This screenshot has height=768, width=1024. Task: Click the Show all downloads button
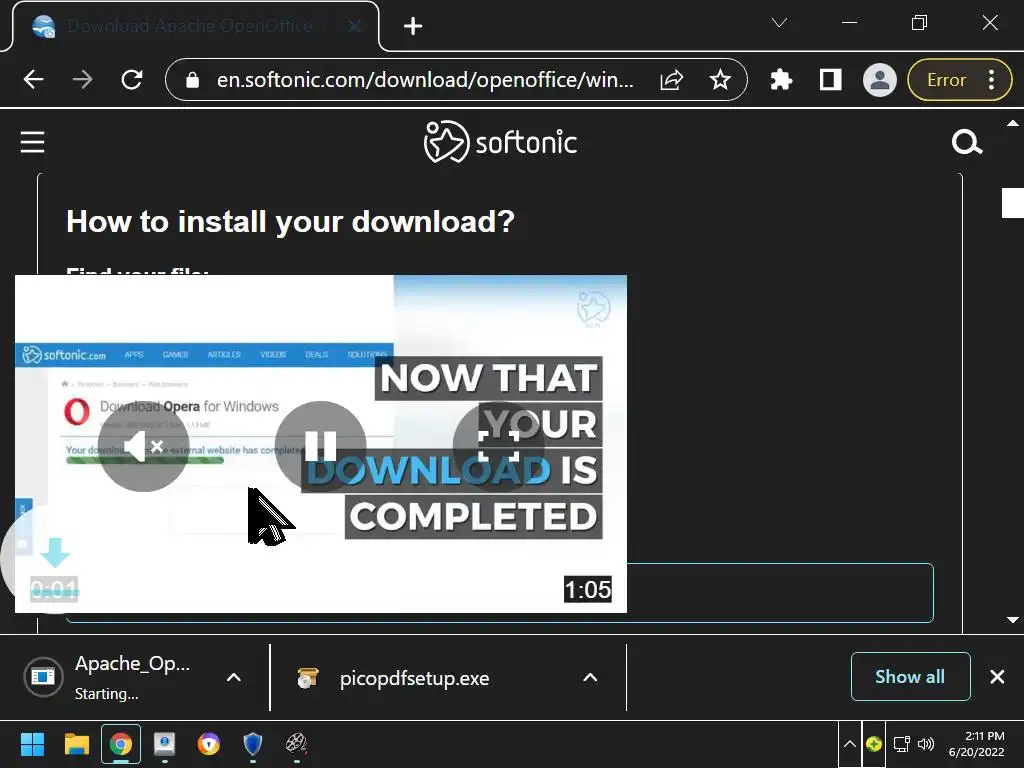point(910,677)
